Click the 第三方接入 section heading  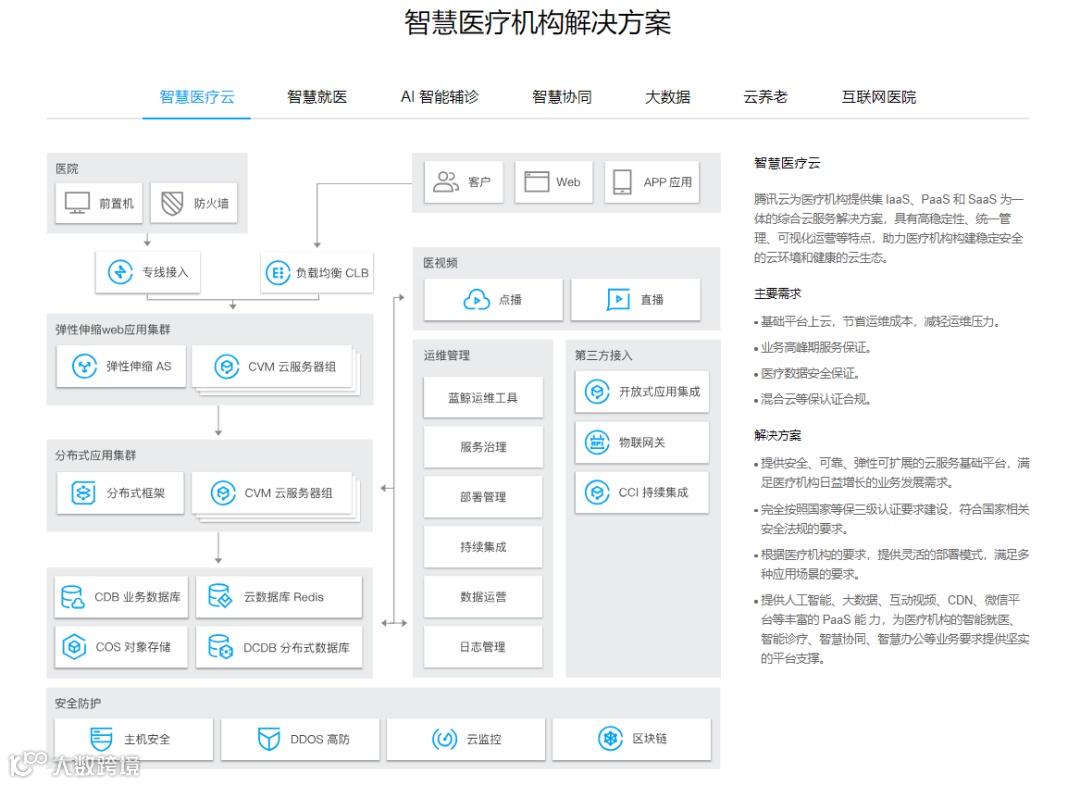click(x=603, y=355)
